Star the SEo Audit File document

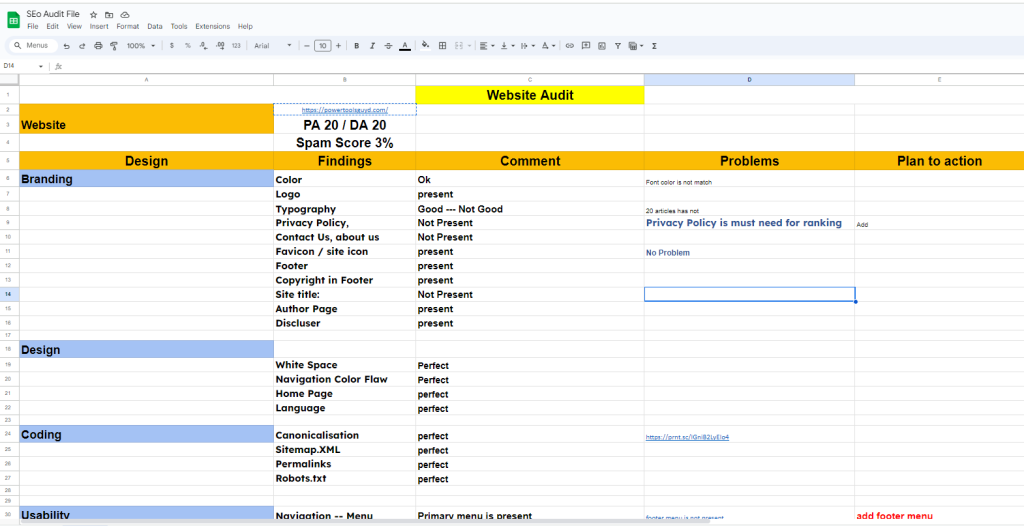pyautogui.click(x=93, y=15)
